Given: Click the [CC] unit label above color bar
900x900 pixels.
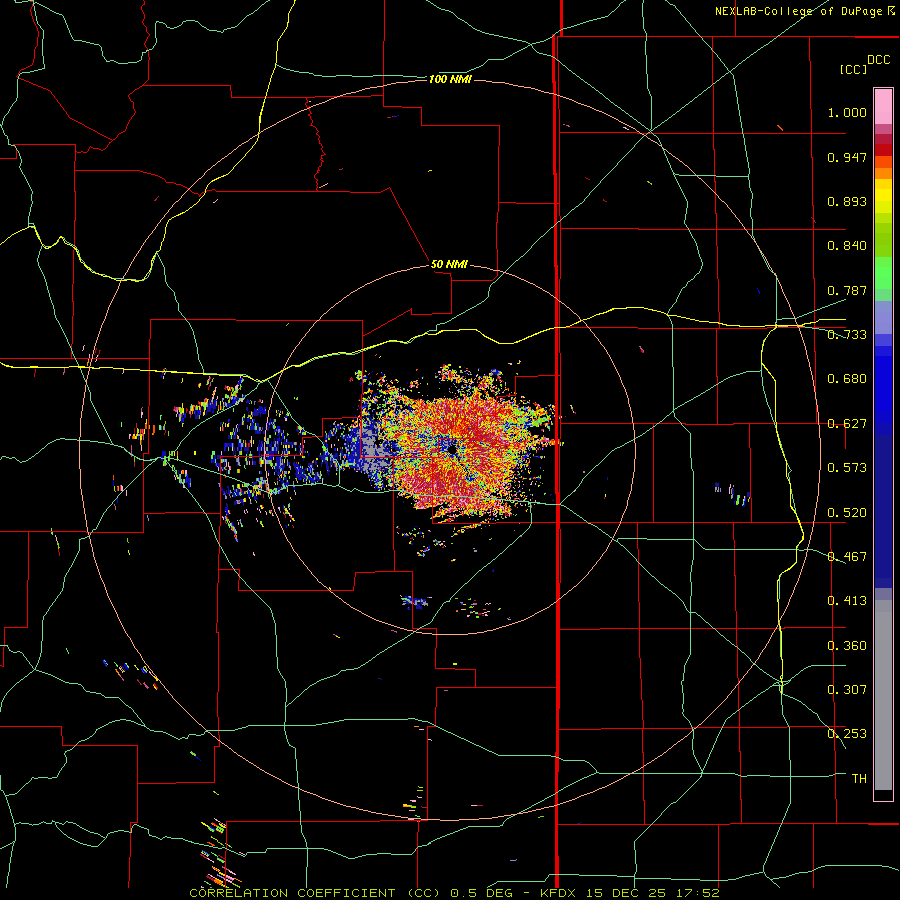Looking at the screenshot, I should tap(854, 69).
